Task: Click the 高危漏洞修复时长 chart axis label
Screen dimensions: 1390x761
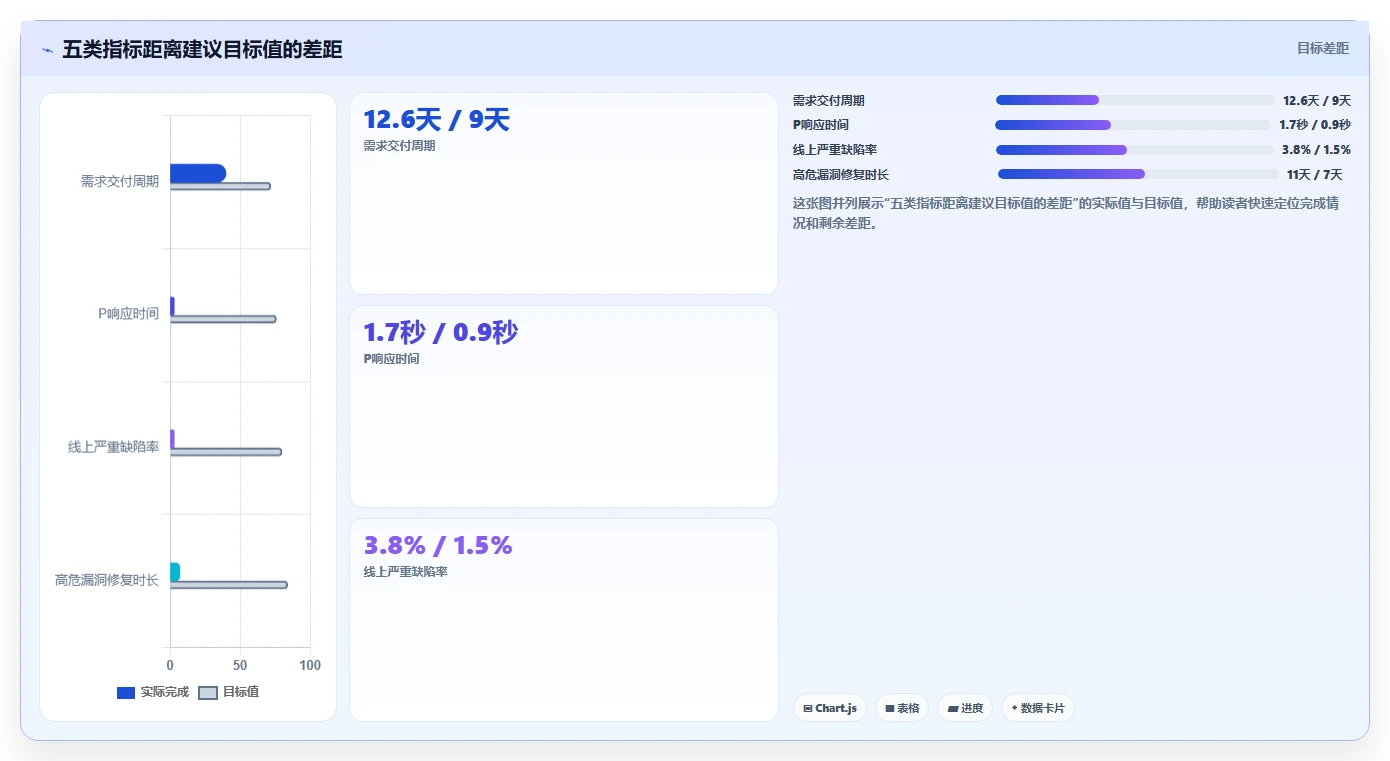Action: pyautogui.click(x=107, y=580)
